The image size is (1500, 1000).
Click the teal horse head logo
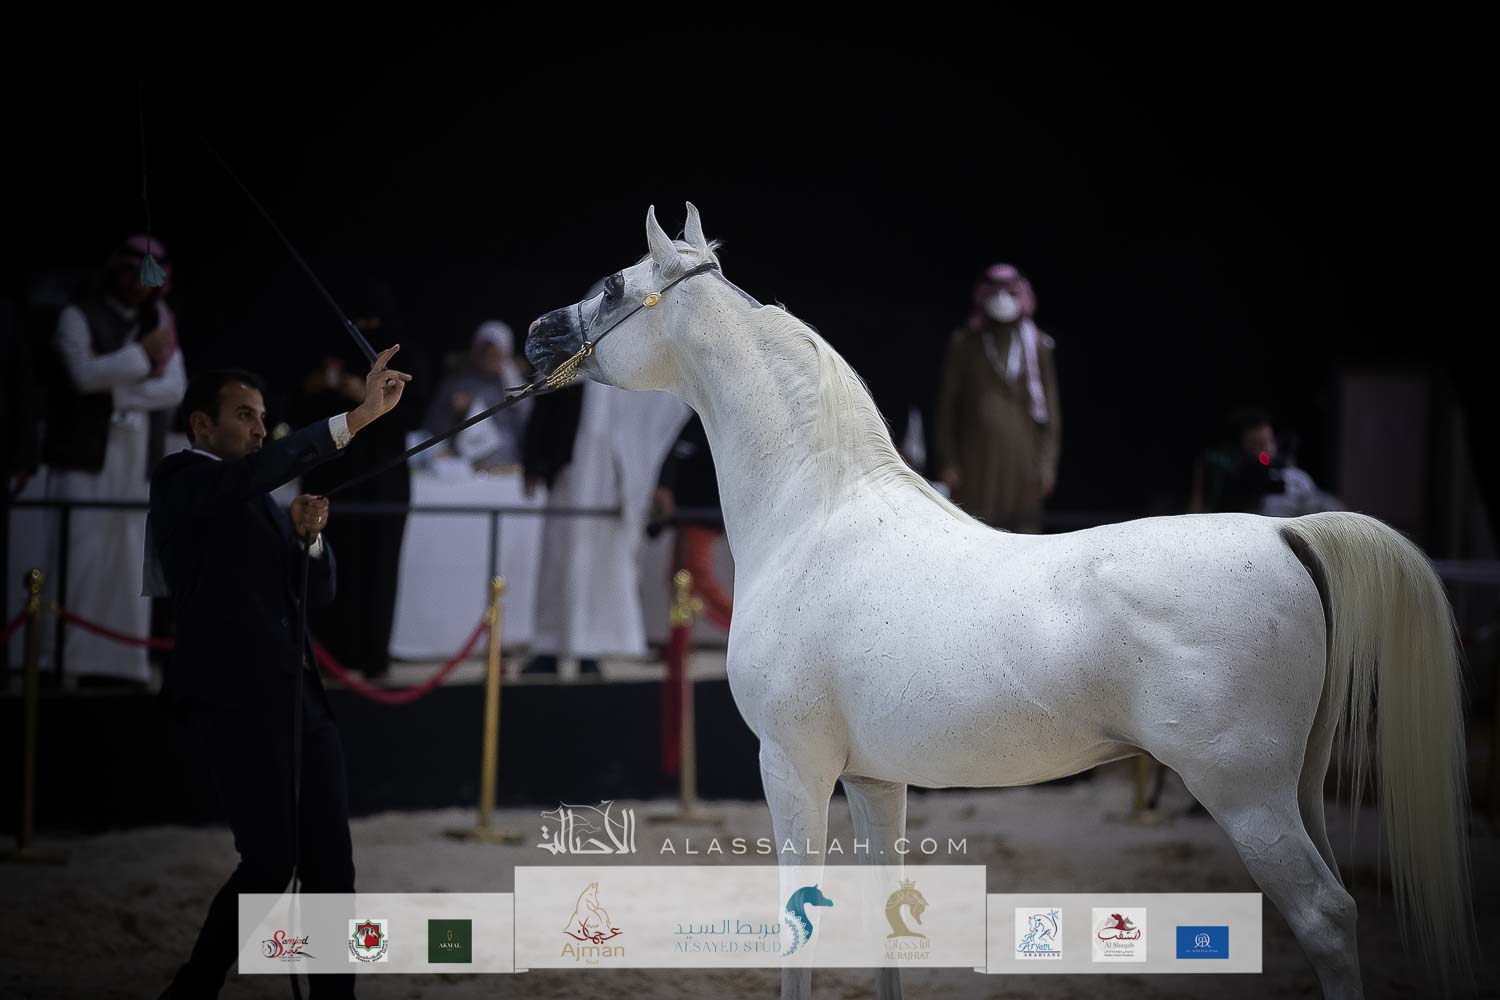coord(808,920)
